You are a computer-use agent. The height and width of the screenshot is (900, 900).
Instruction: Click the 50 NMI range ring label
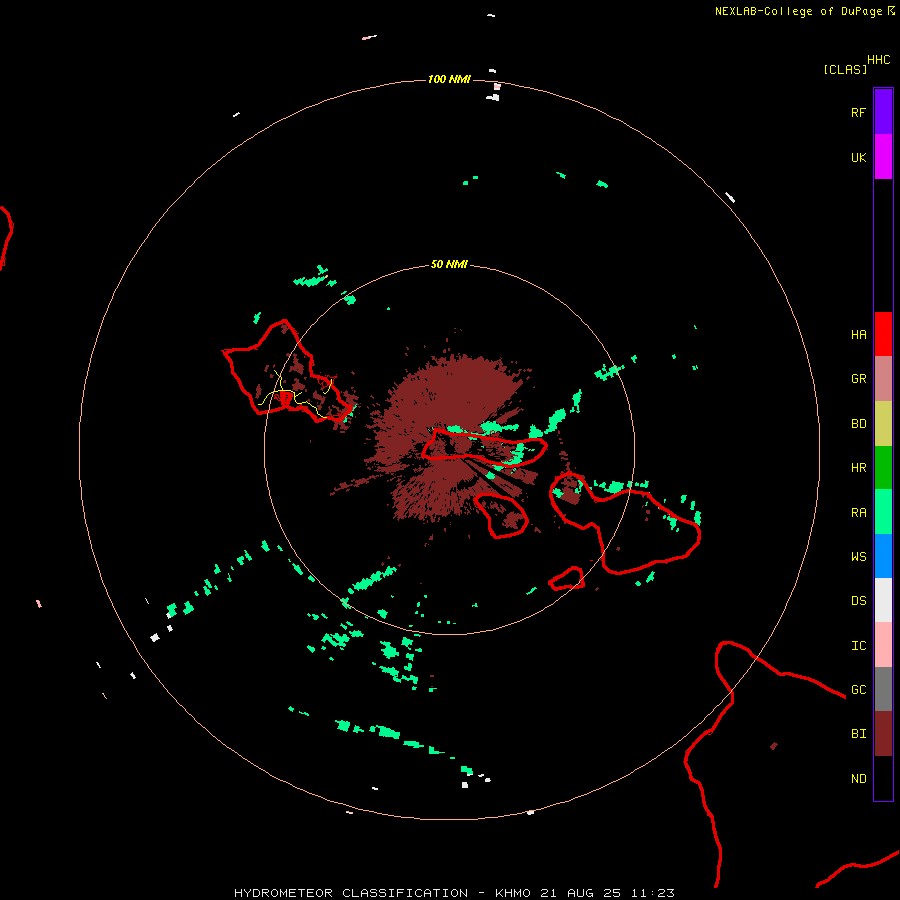[x=449, y=264]
